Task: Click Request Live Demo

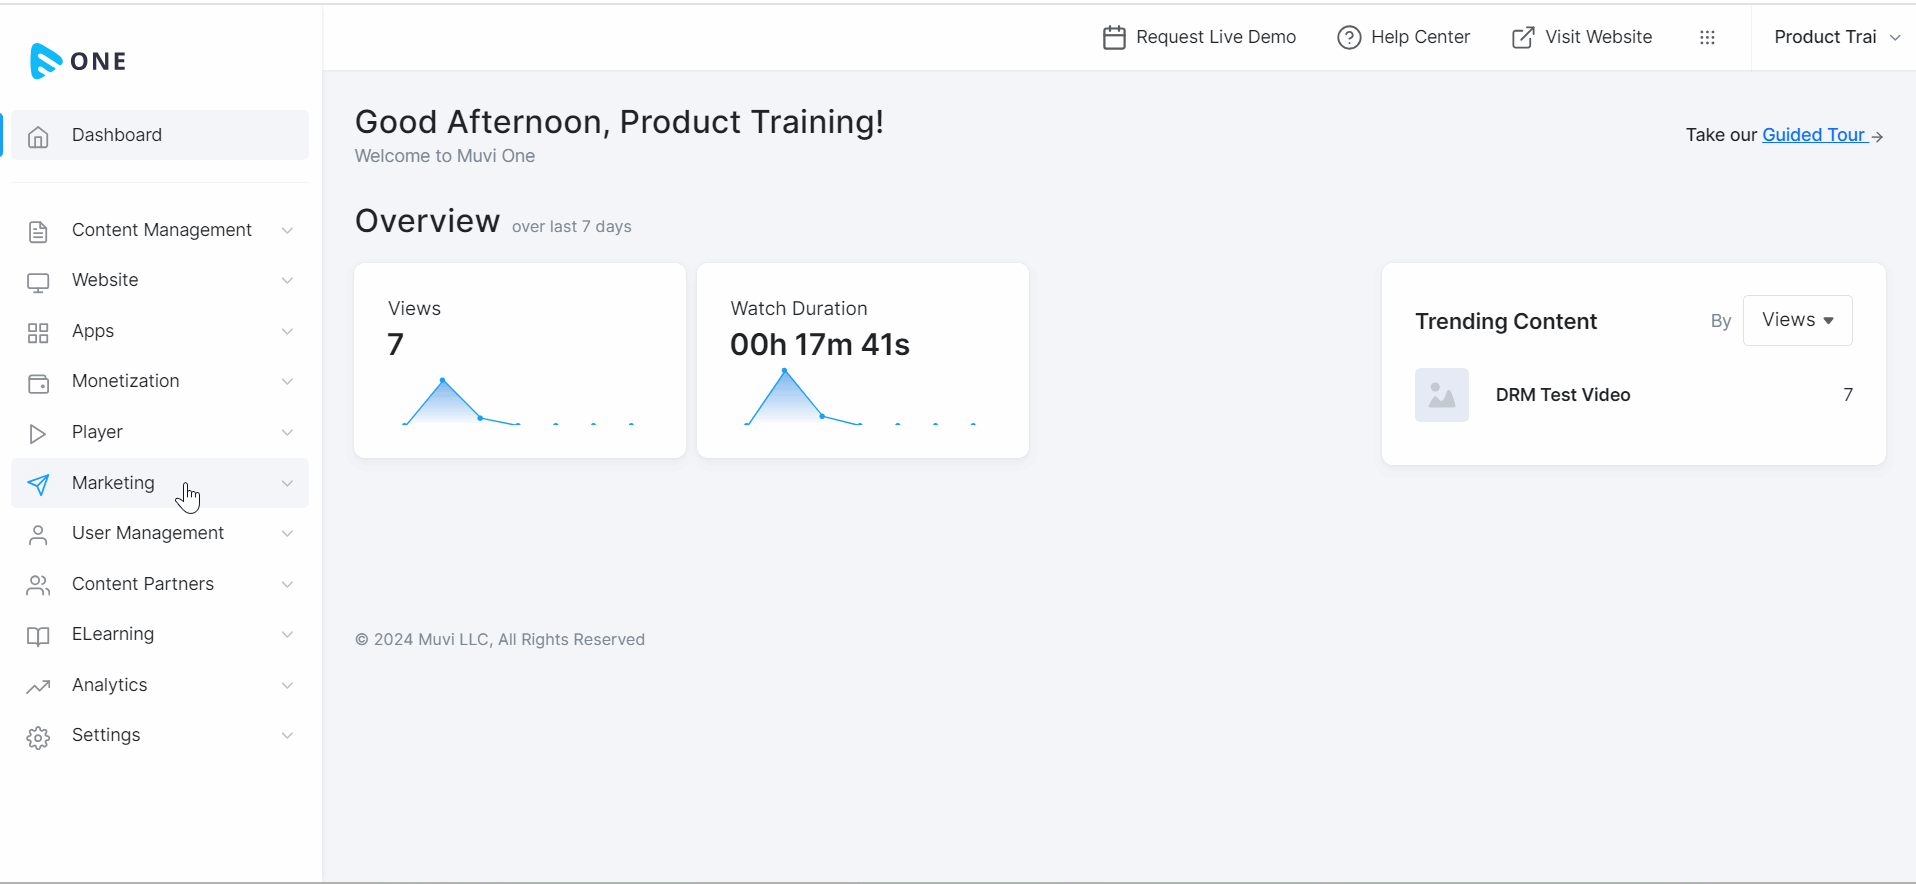Action: [1199, 38]
